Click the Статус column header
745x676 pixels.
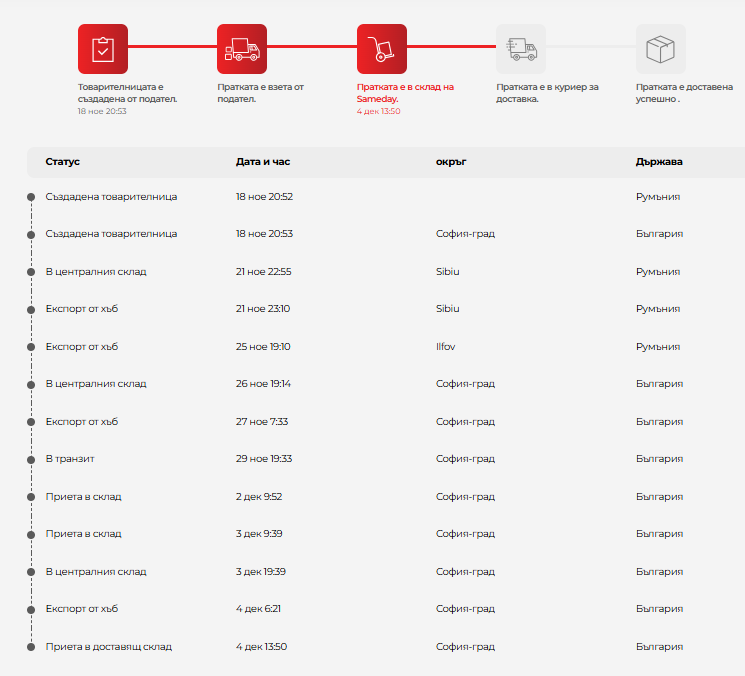point(62,162)
